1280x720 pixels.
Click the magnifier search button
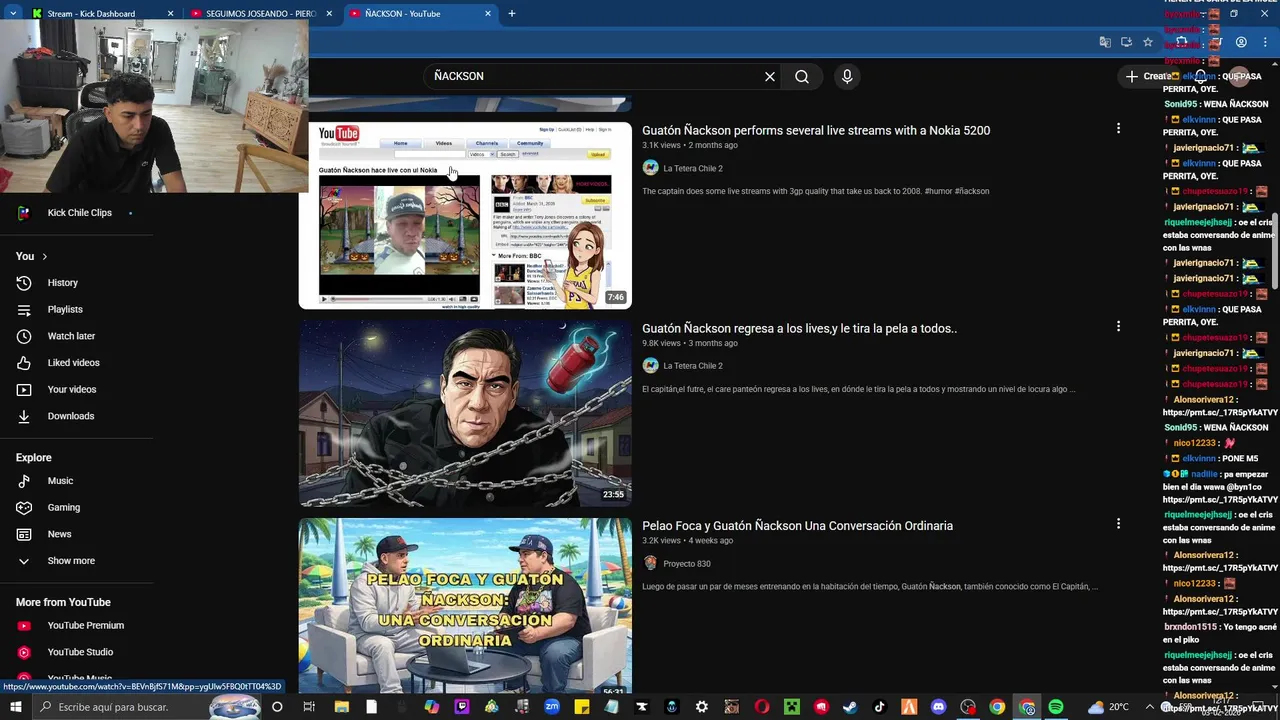point(802,76)
